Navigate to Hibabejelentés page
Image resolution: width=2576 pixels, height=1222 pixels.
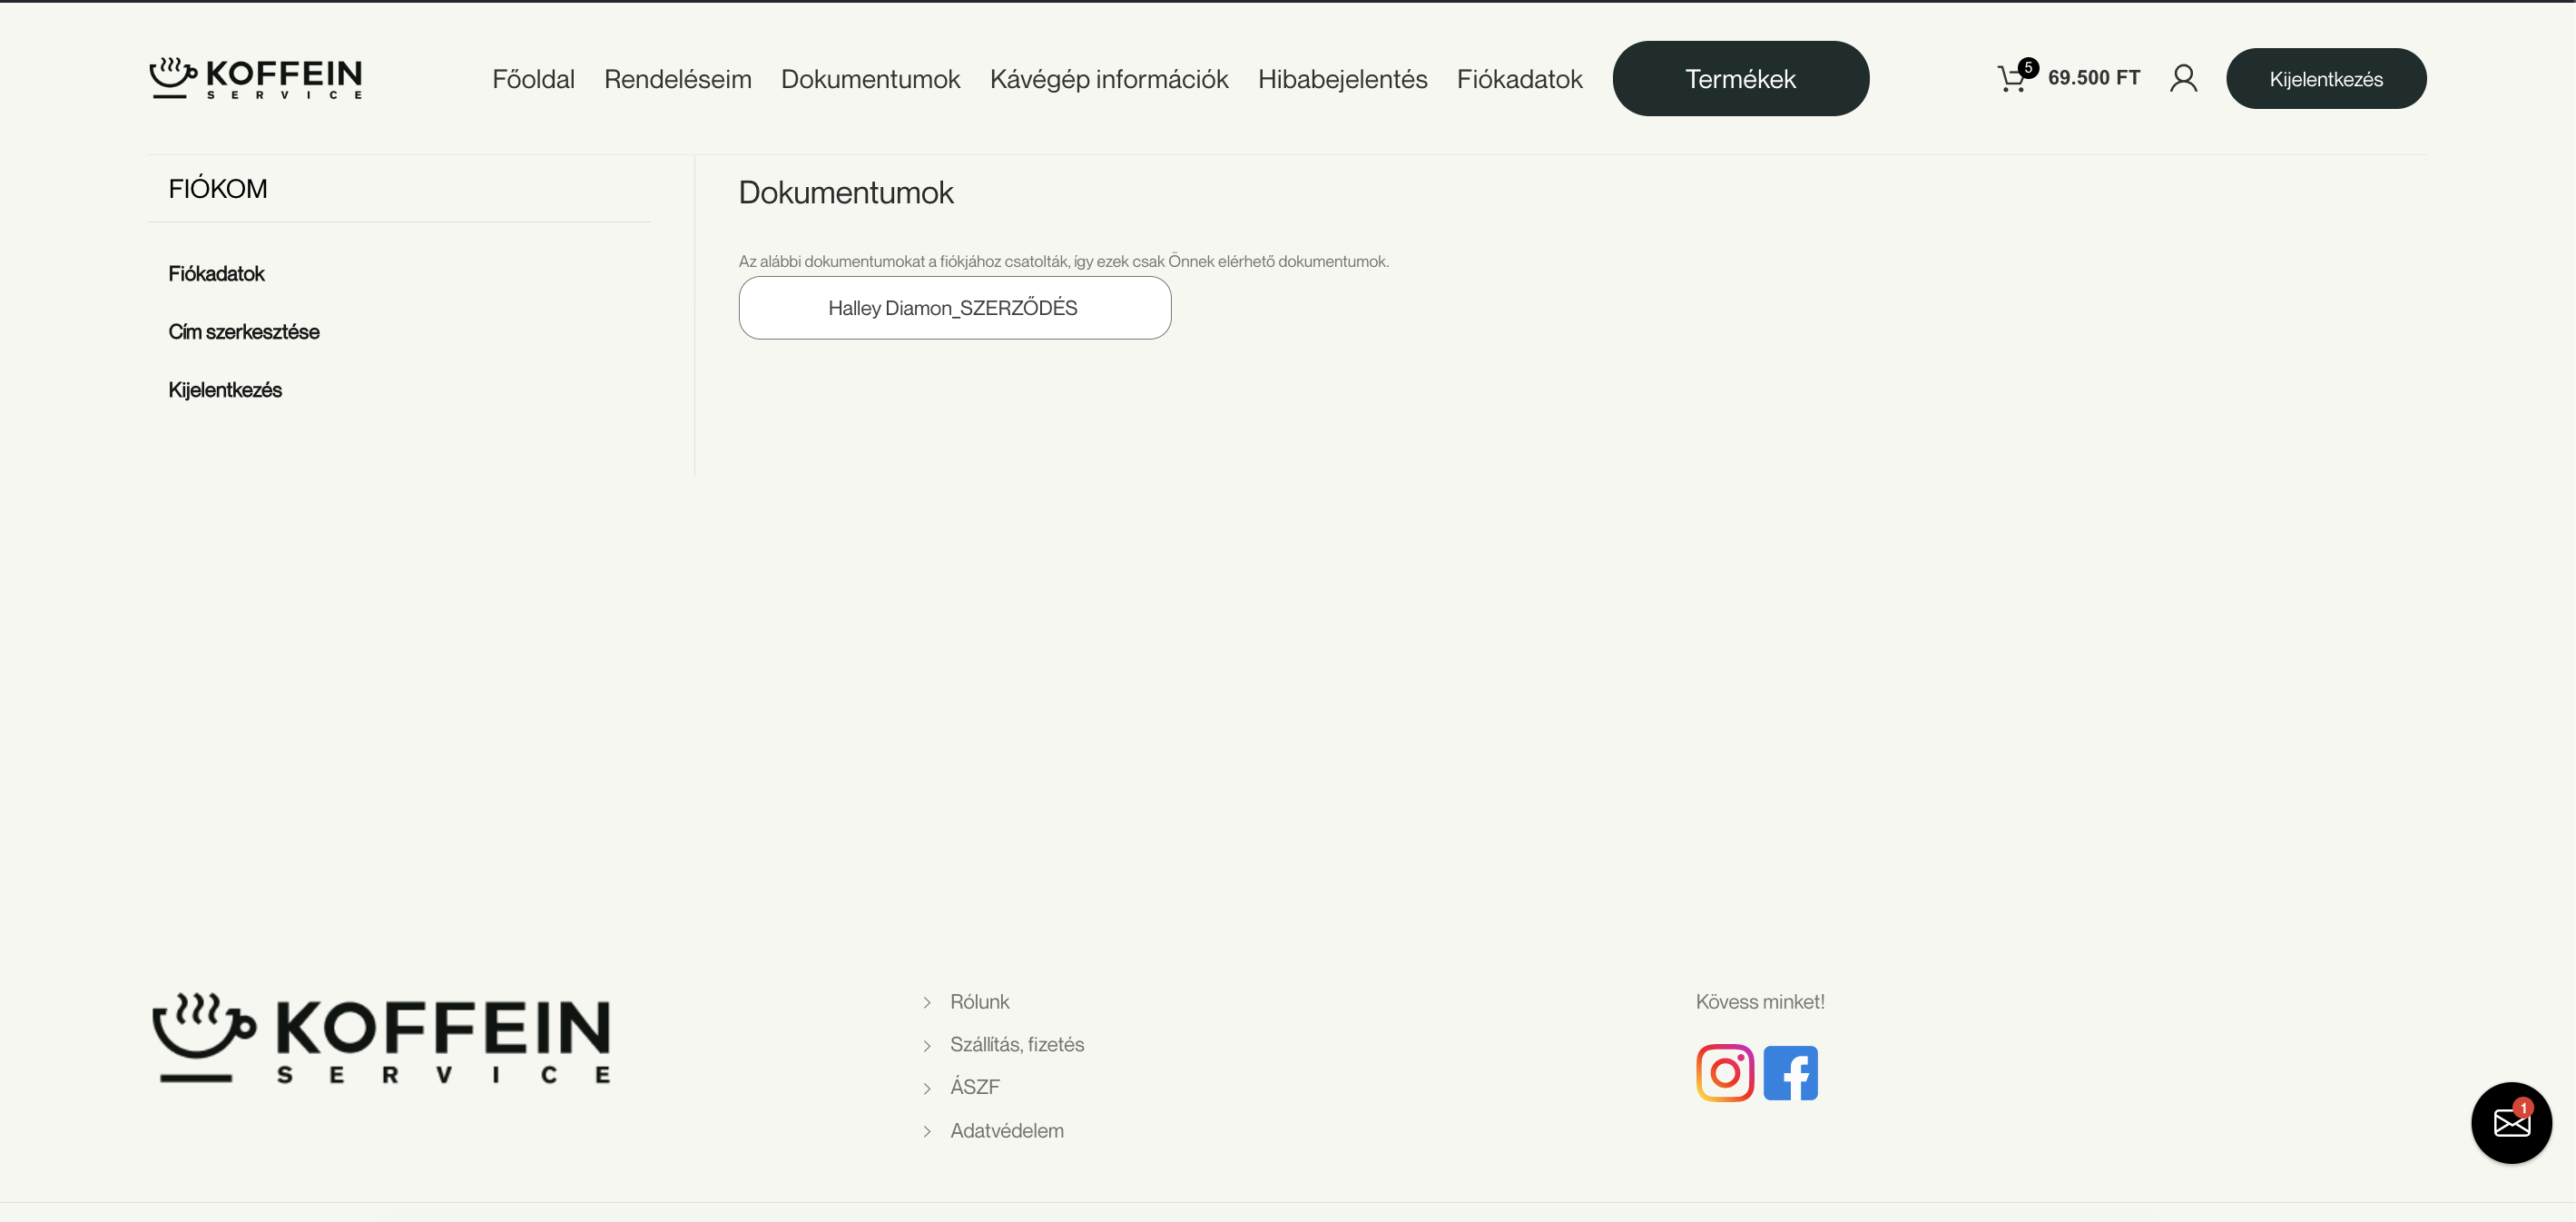1342,79
